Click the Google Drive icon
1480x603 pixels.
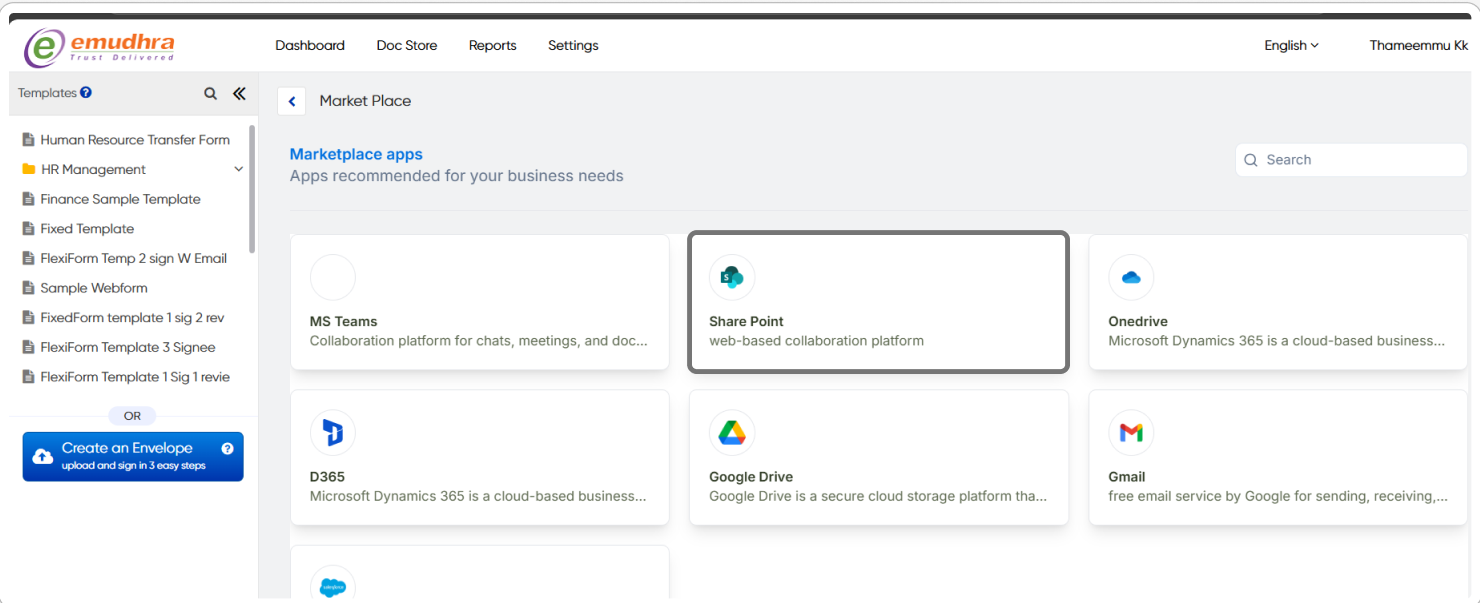(732, 432)
